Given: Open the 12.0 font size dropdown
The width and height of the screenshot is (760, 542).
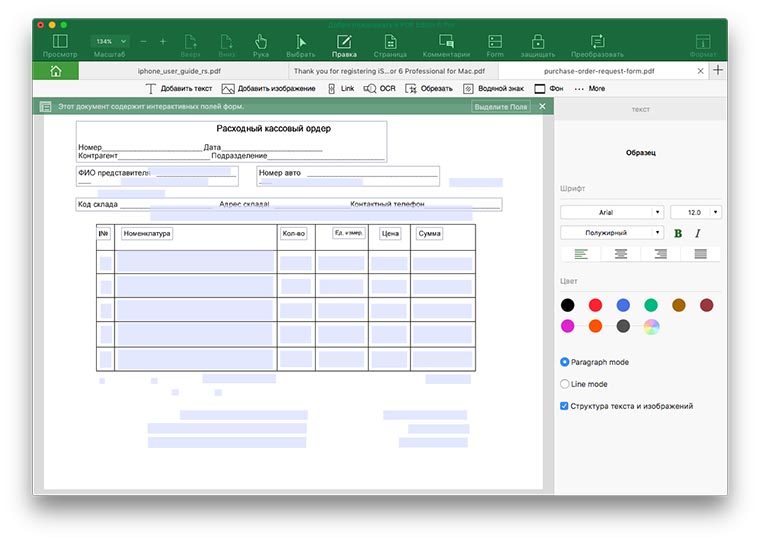Looking at the screenshot, I should pyautogui.click(x=695, y=212).
